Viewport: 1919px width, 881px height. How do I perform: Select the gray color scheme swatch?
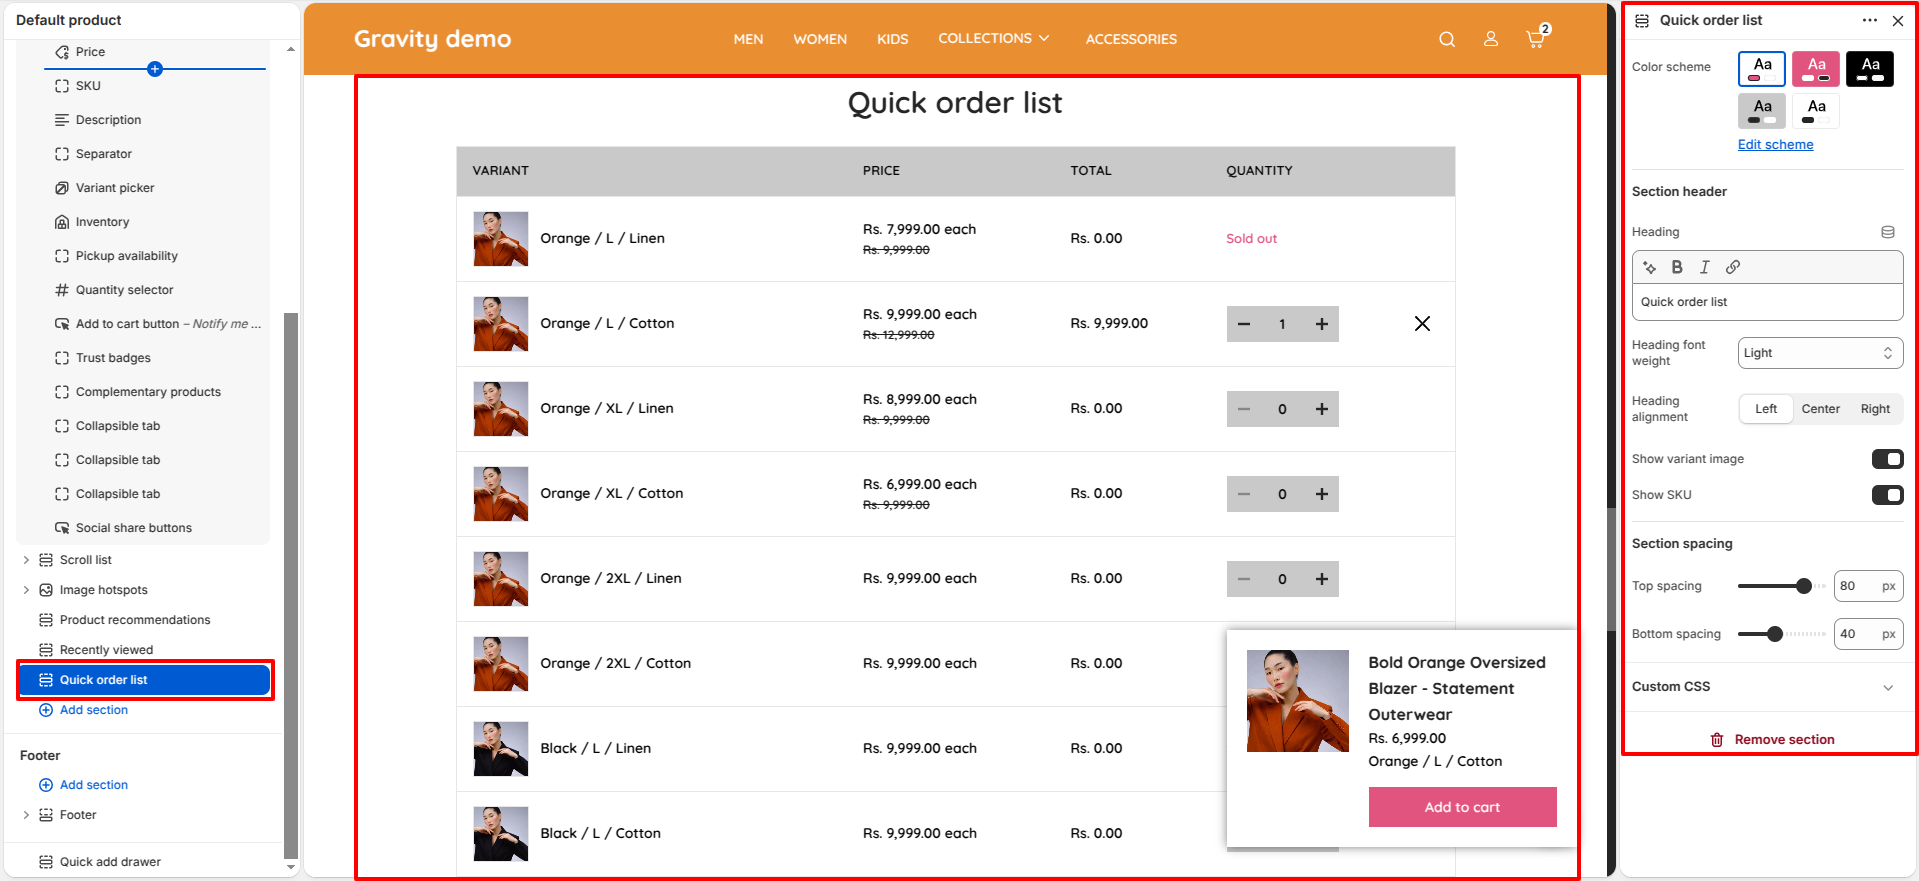coord(1762,111)
